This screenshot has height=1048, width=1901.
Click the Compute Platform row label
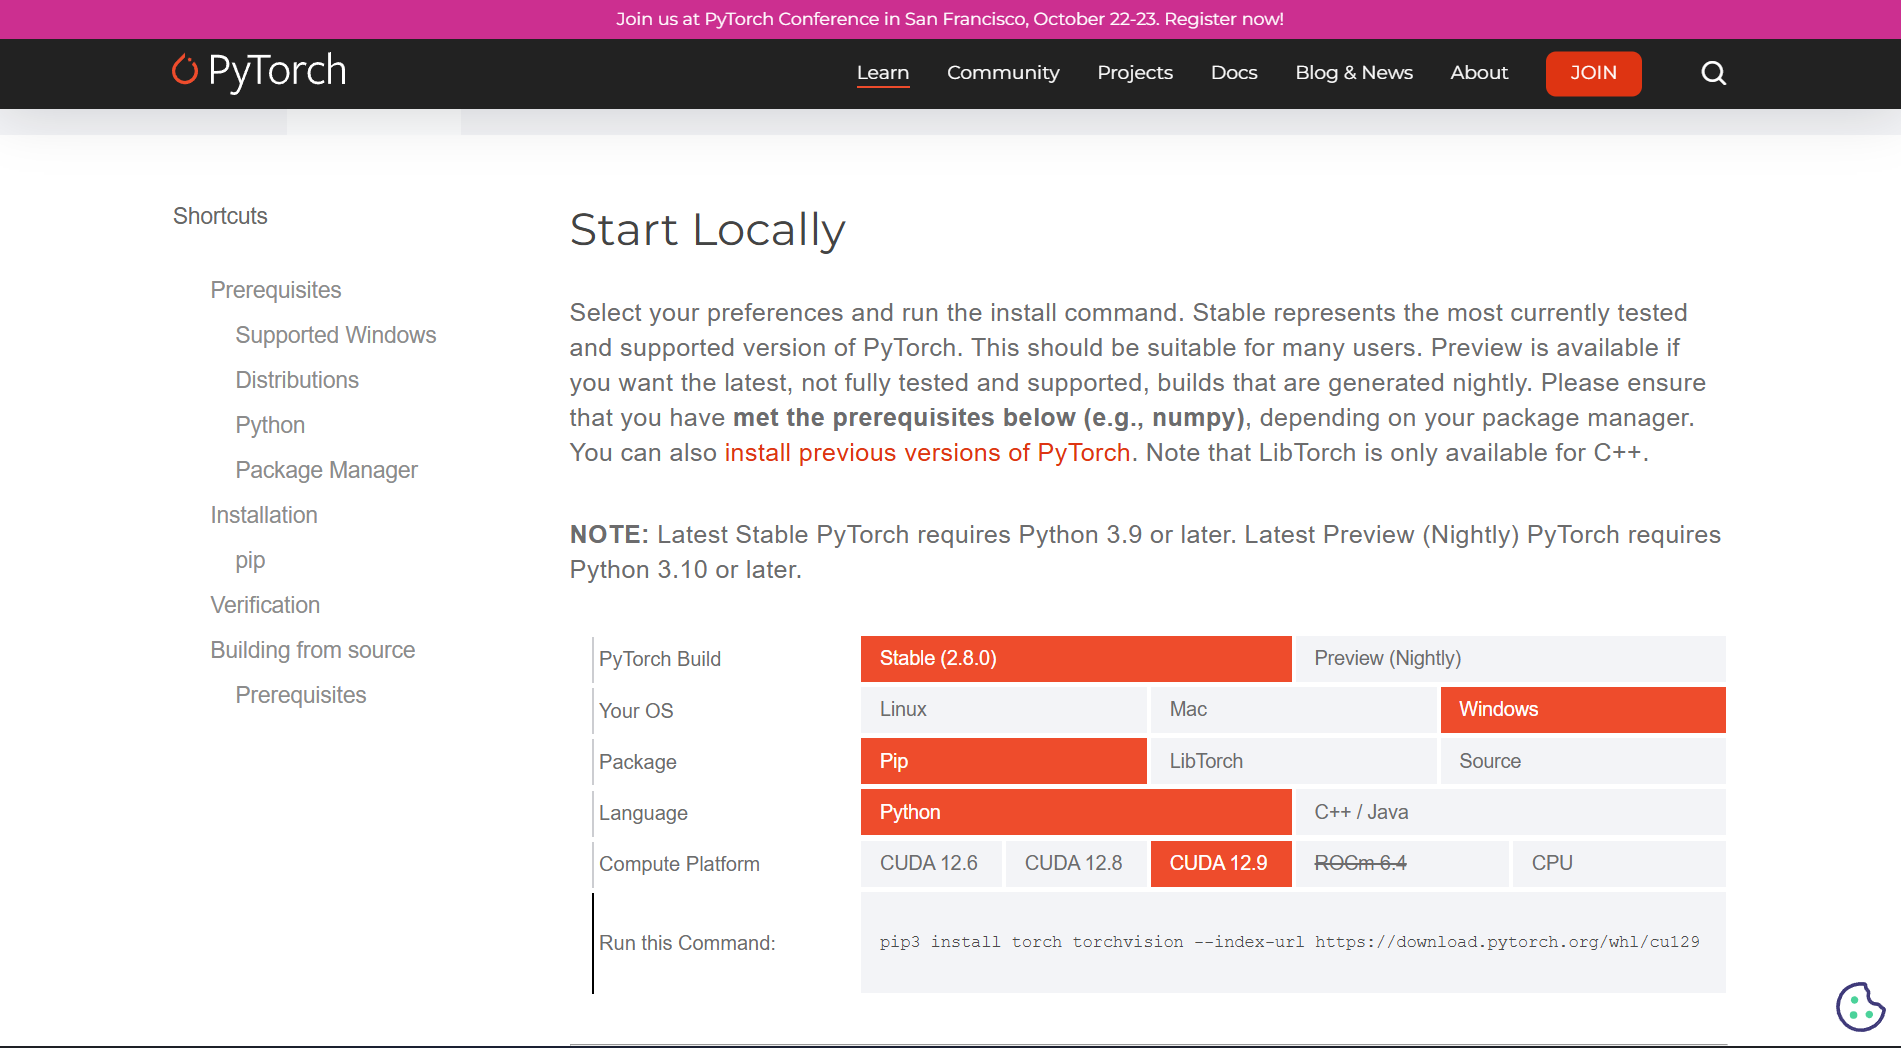(x=679, y=864)
